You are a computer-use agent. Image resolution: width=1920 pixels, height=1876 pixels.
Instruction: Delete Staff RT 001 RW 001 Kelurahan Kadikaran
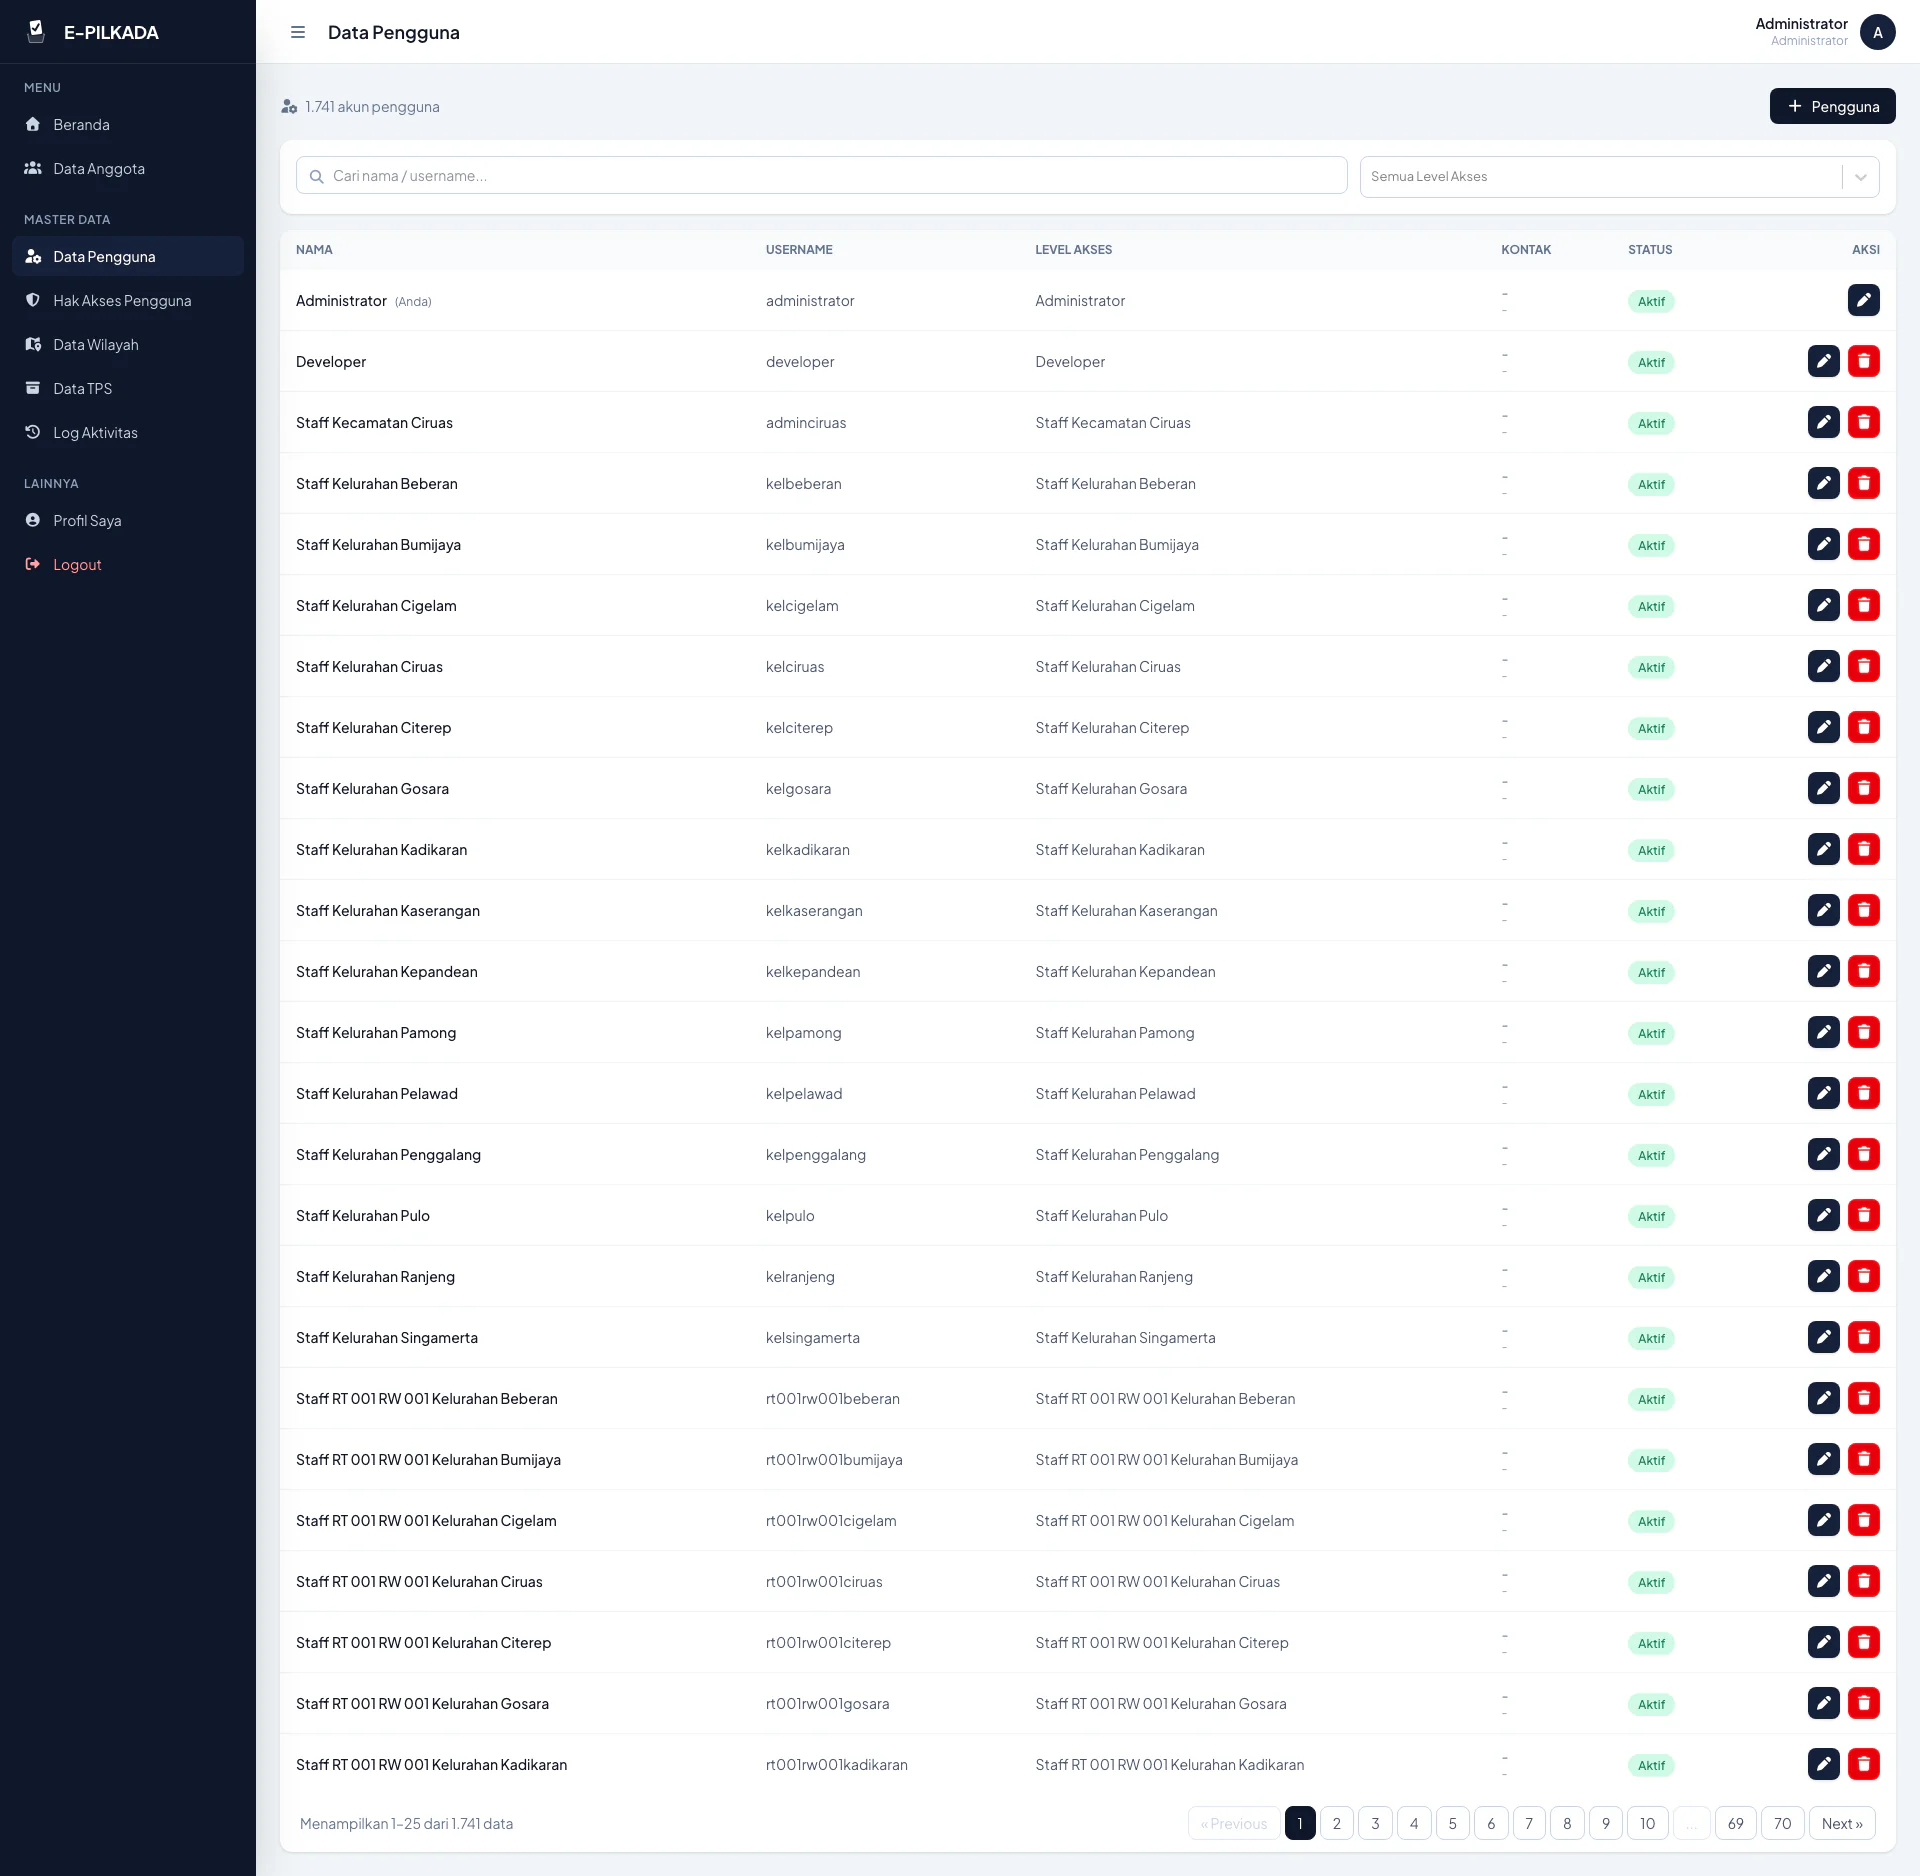(1864, 1764)
